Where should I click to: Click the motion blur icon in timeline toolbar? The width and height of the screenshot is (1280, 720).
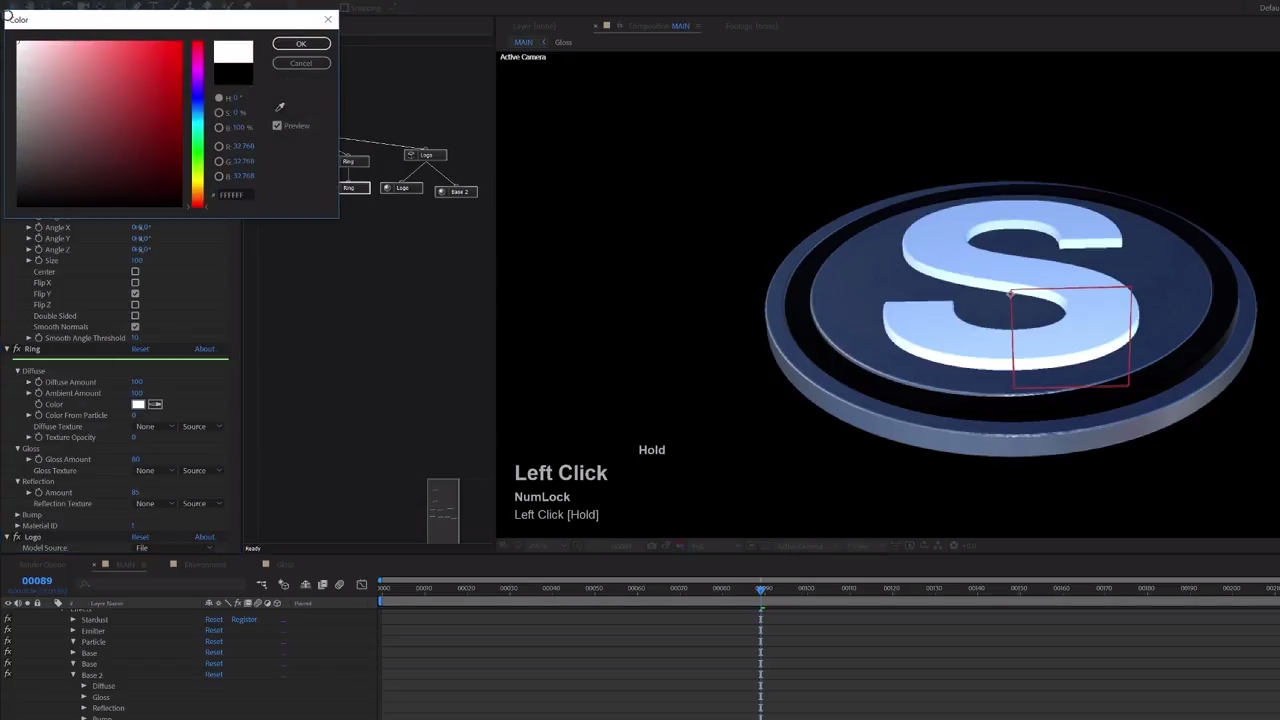pyautogui.click(x=339, y=585)
